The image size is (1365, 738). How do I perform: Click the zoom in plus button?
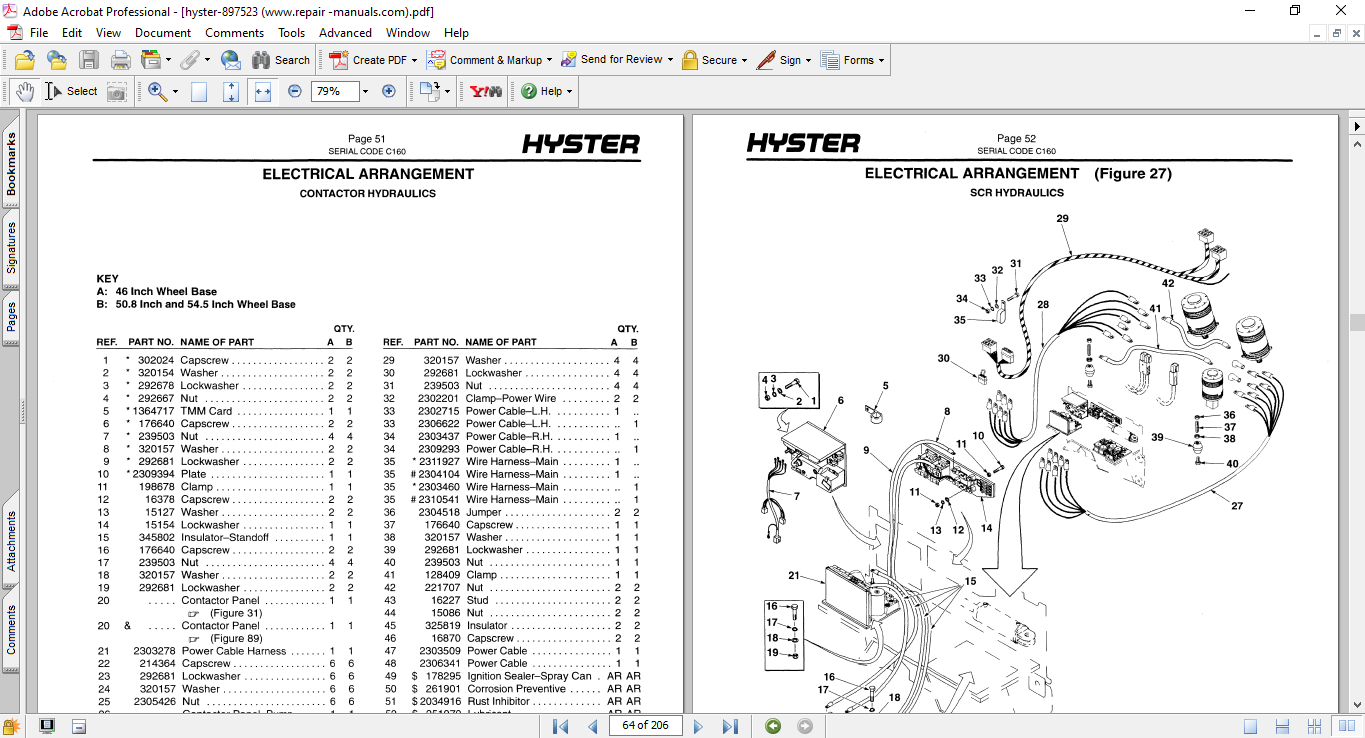[389, 91]
